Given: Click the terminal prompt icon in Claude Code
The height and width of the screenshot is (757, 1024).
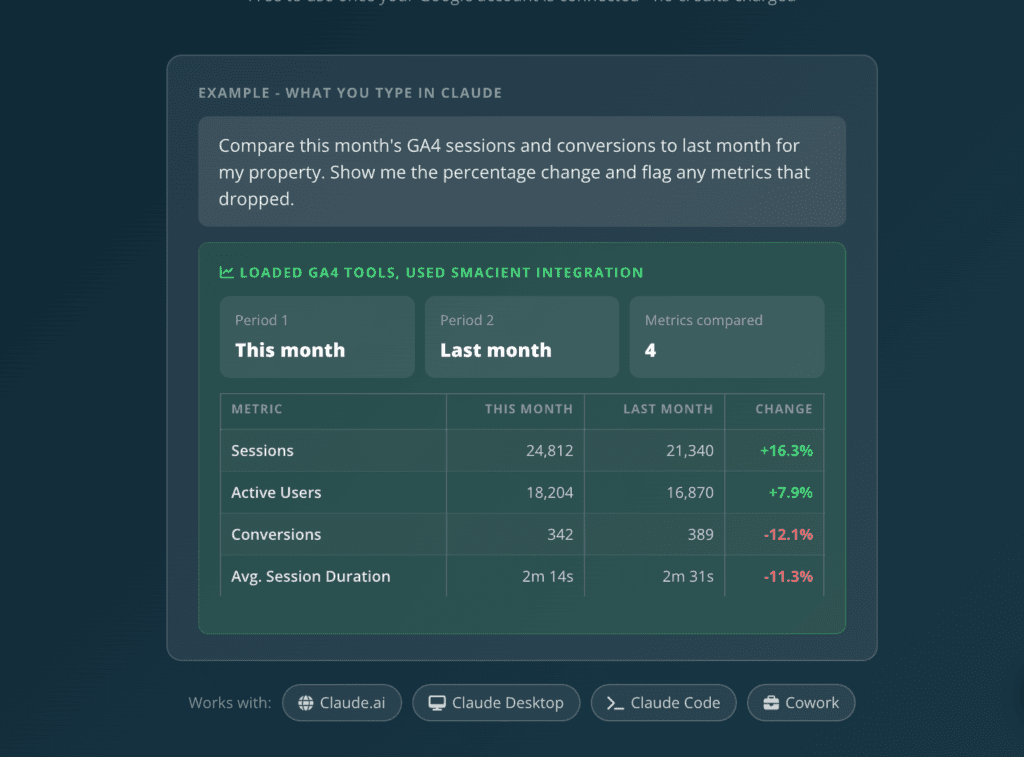Looking at the screenshot, I should [615, 703].
